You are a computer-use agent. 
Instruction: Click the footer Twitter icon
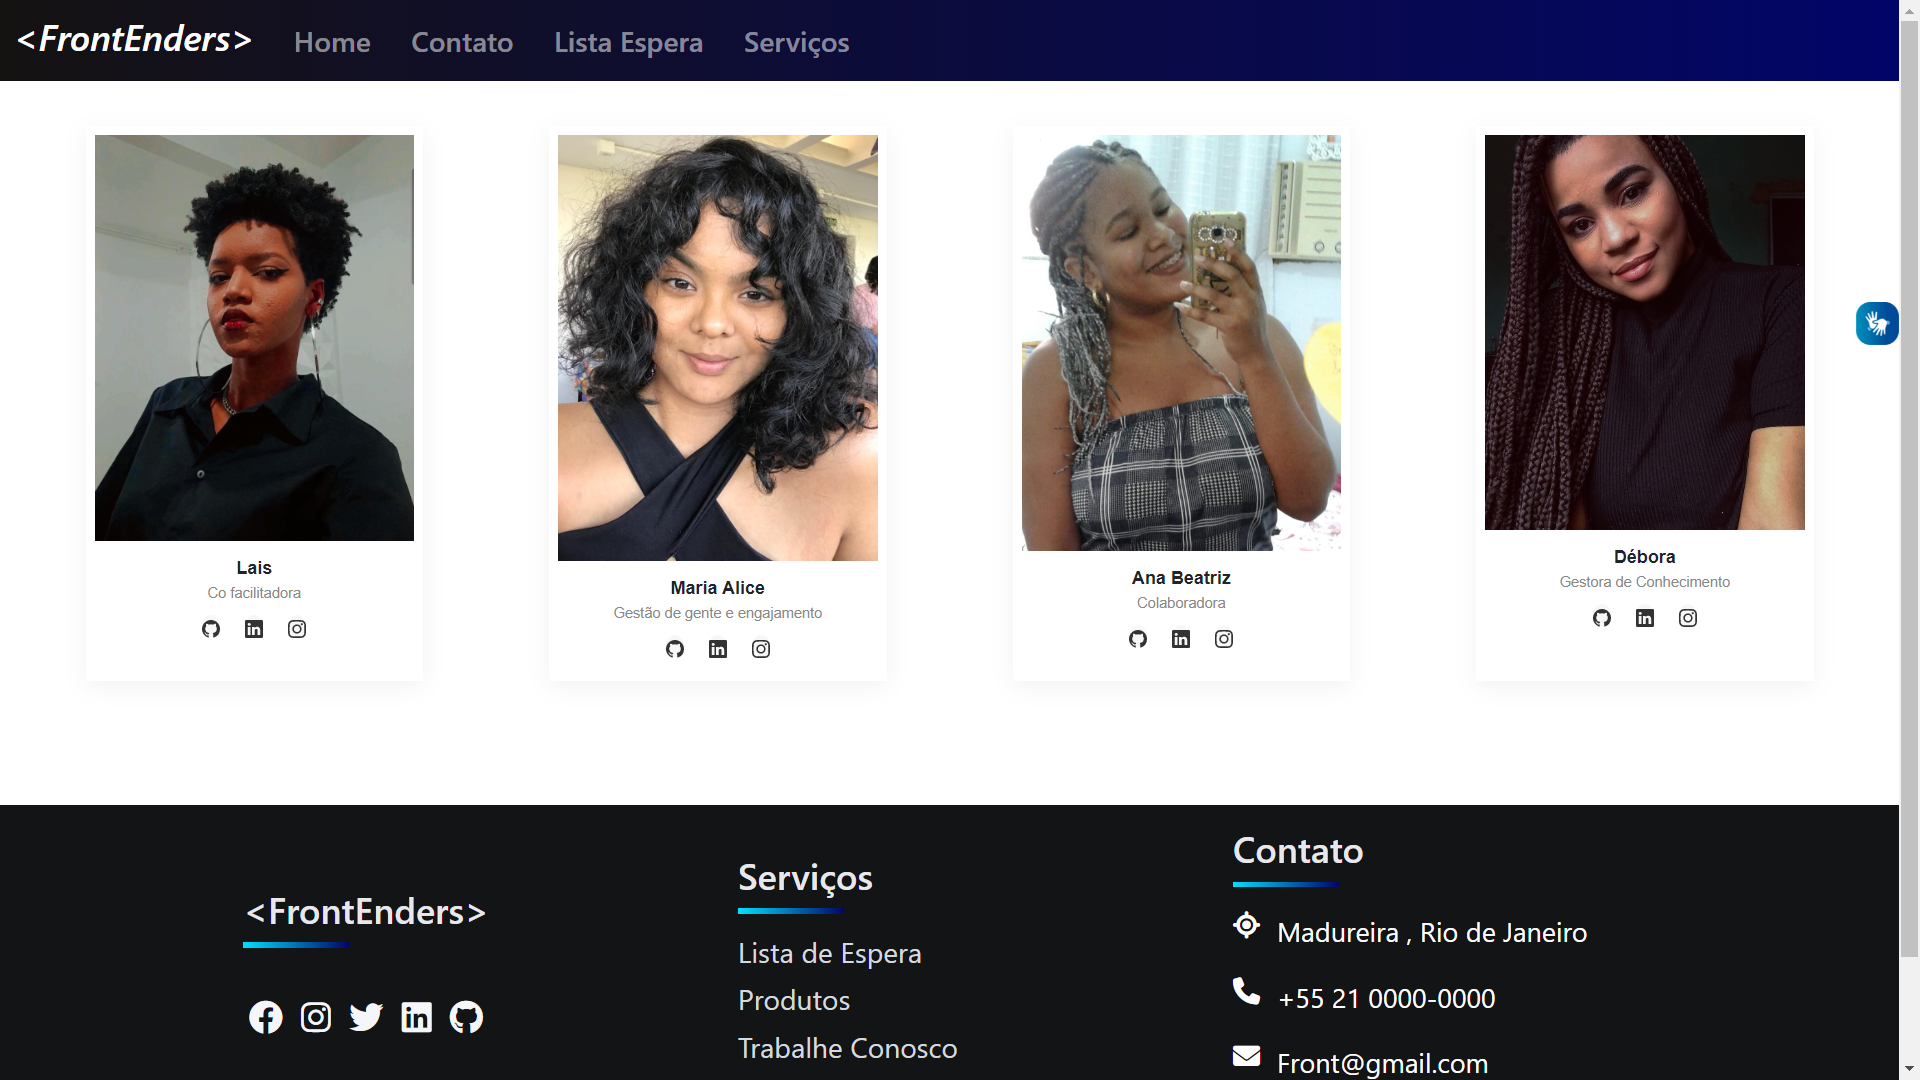coord(366,1017)
